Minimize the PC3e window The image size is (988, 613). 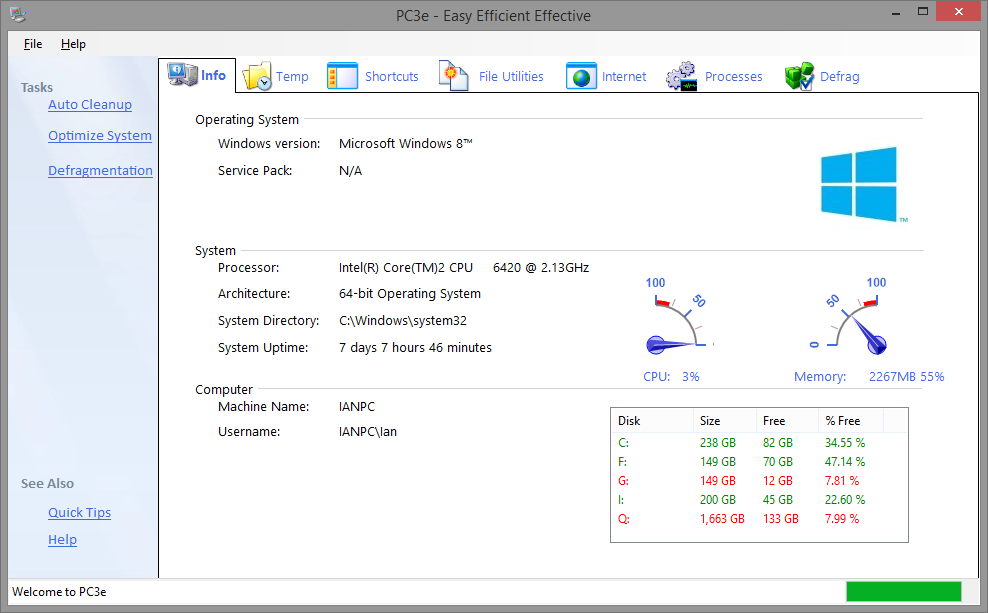(895, 13)
